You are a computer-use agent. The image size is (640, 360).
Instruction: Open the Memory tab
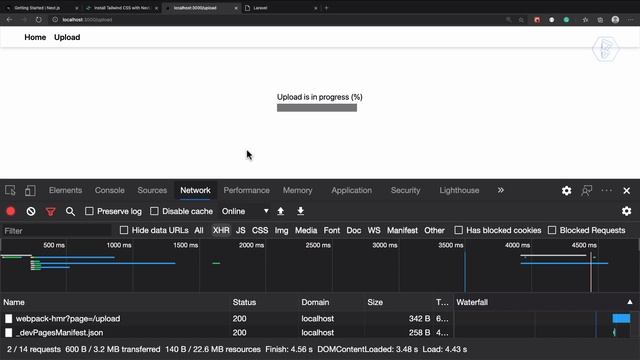[297, 190]
